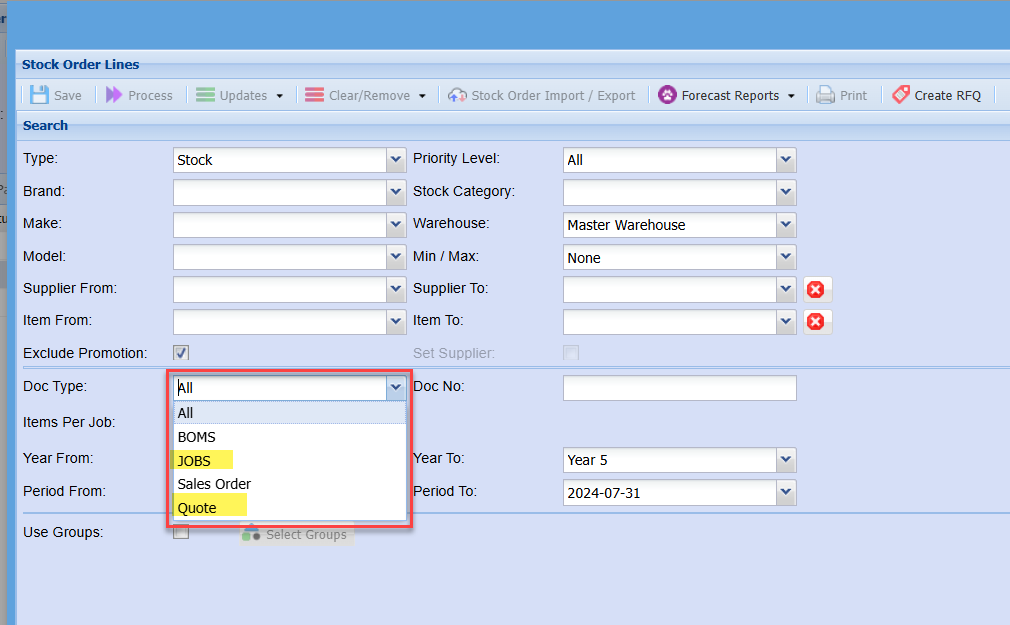Open the Make dropdown arrow

coord(395,224)
